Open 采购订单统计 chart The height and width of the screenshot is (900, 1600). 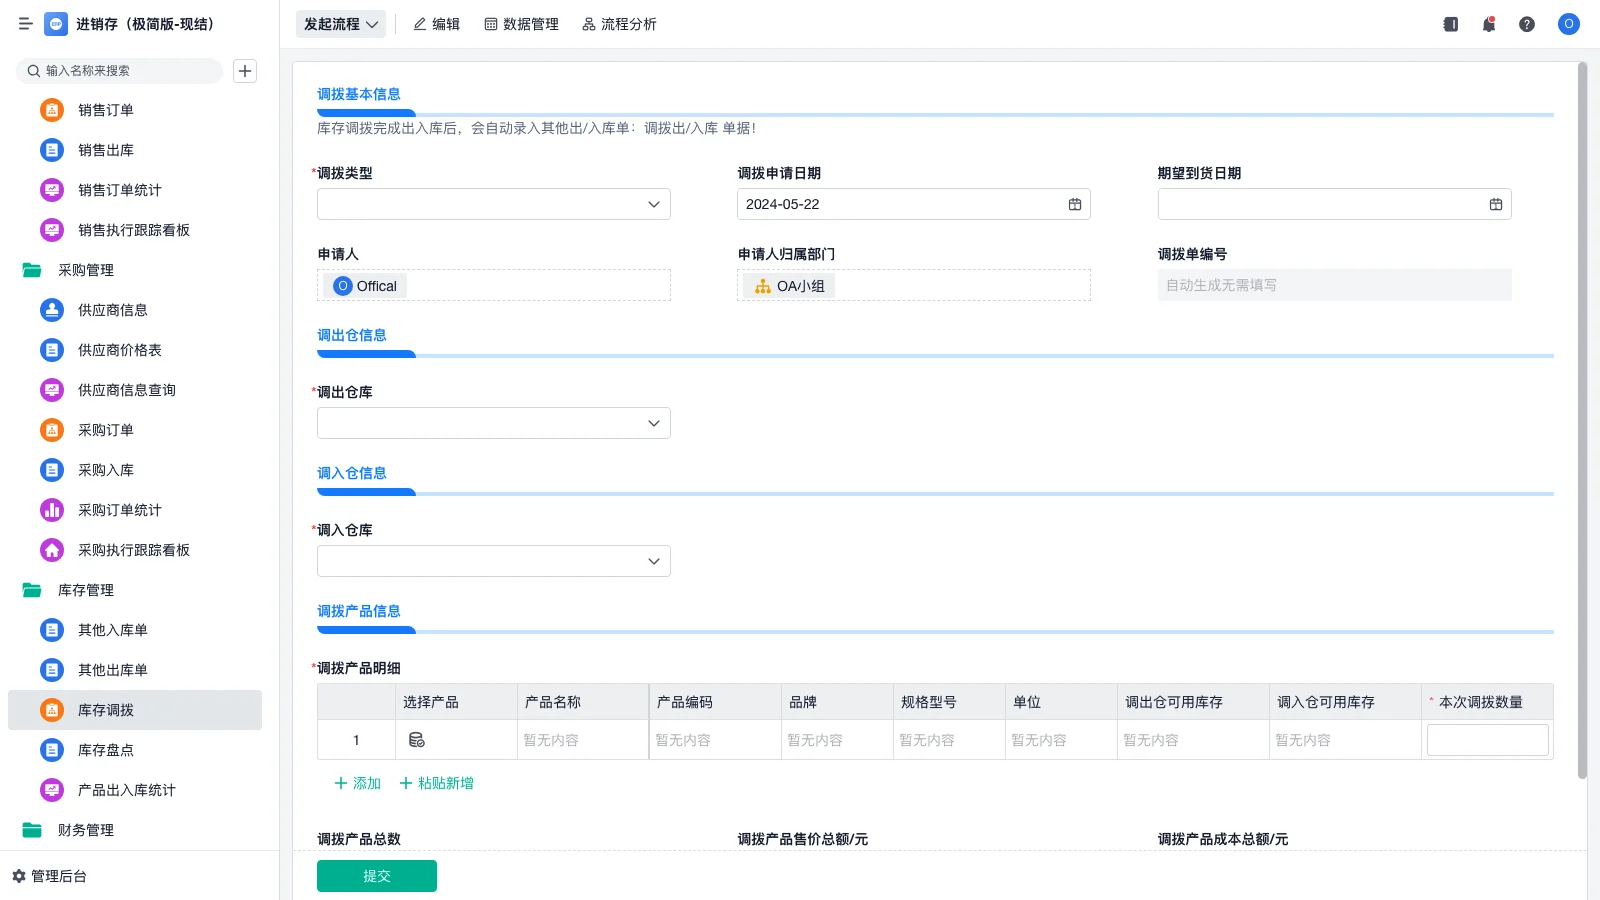point(135,510)
